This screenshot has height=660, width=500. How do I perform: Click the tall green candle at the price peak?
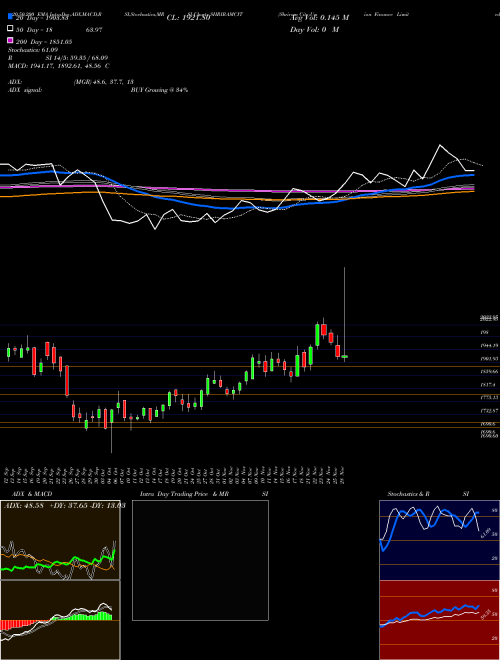tap(317, 335)
